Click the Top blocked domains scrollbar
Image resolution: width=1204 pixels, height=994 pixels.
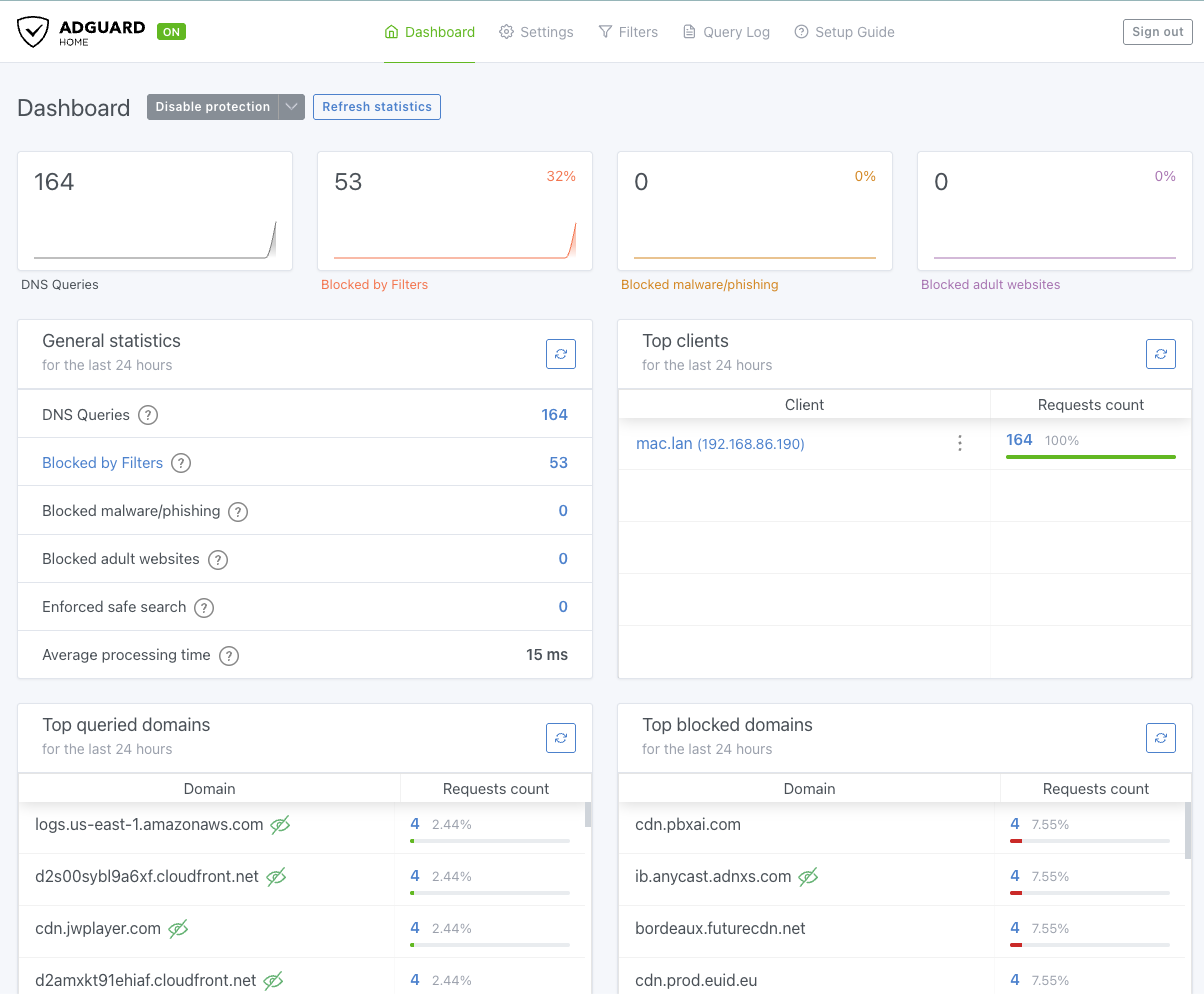click(x=1187, y=830)
